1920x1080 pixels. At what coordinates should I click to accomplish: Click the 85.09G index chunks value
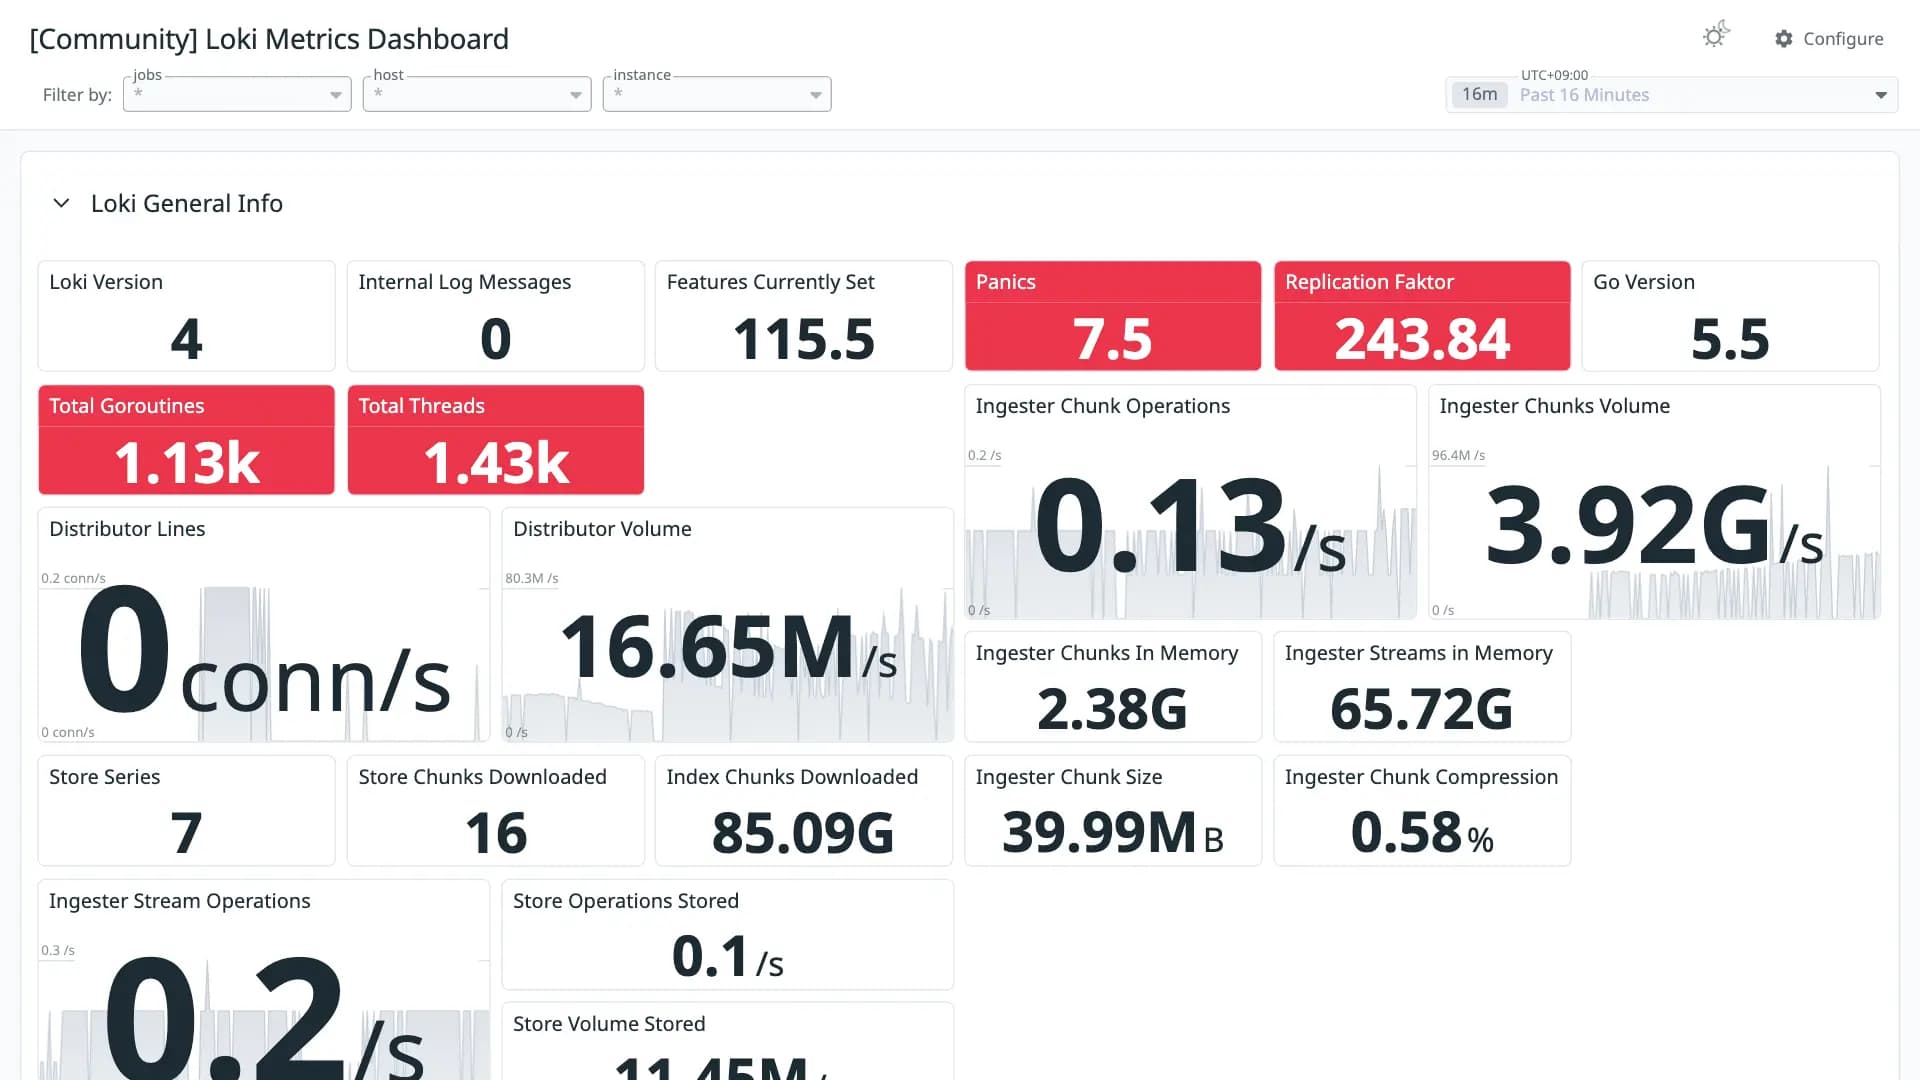point(803,833)
